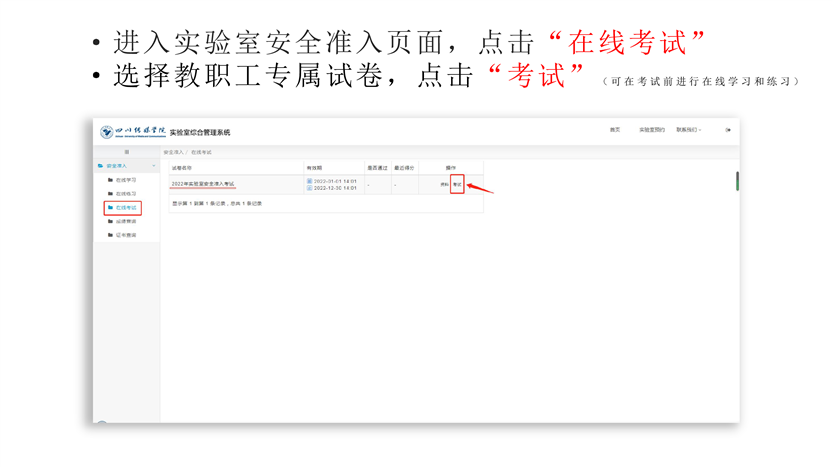Click the folder icon beside 在线练习
832x467 pixels.
tap(110, 194)
